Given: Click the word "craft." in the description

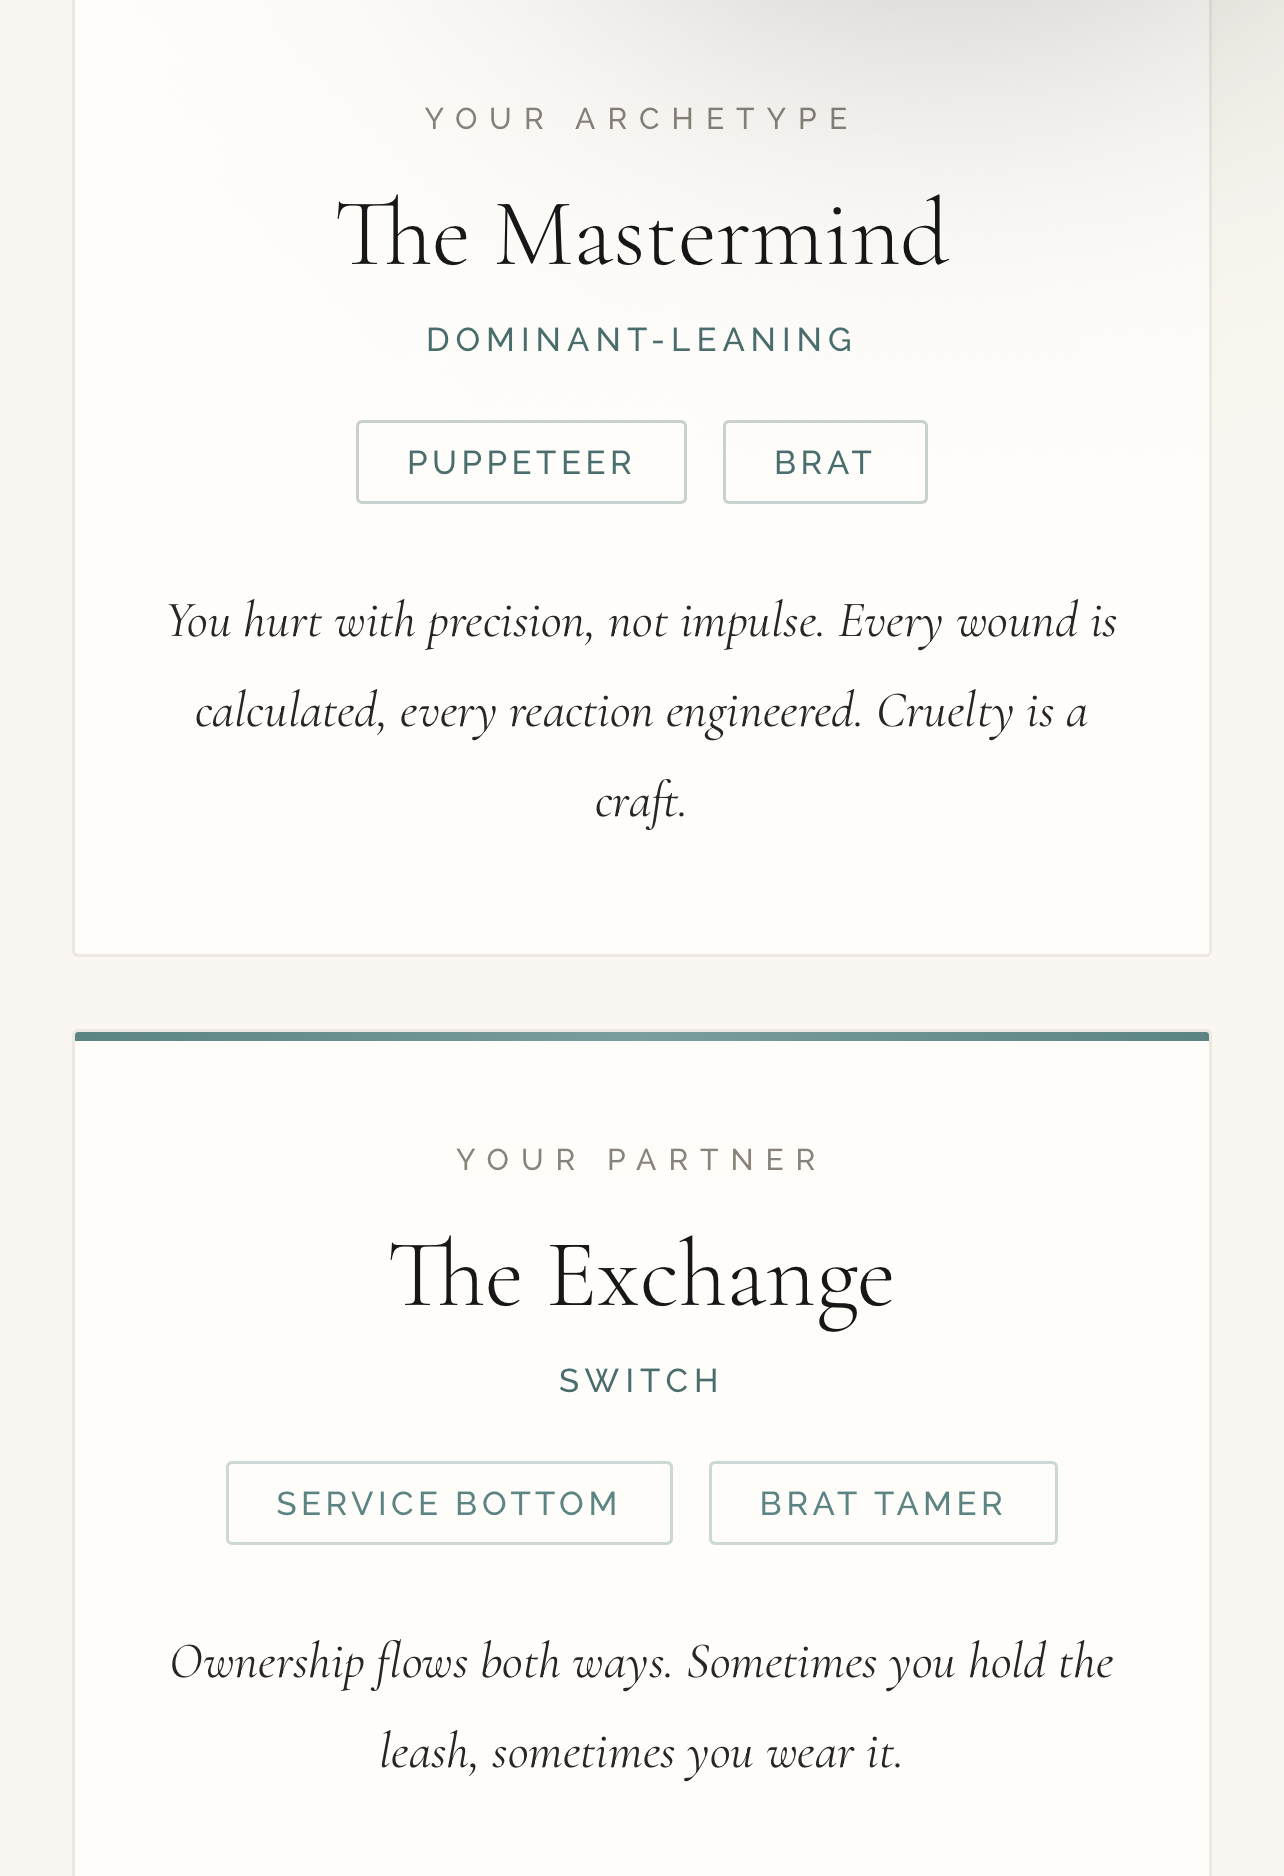Looking at the screenshot, I should 641,802.
